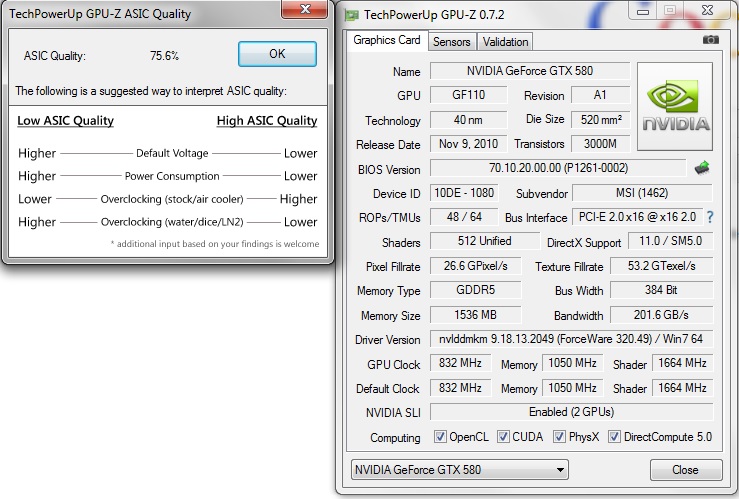Click the additional input is welcome note
The image size is (739, 499).
(x=215, y=244)
